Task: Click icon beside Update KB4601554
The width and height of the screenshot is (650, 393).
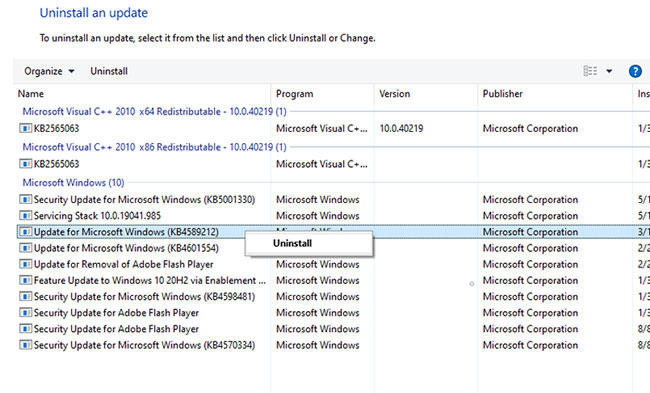Action: pos(25,248)
